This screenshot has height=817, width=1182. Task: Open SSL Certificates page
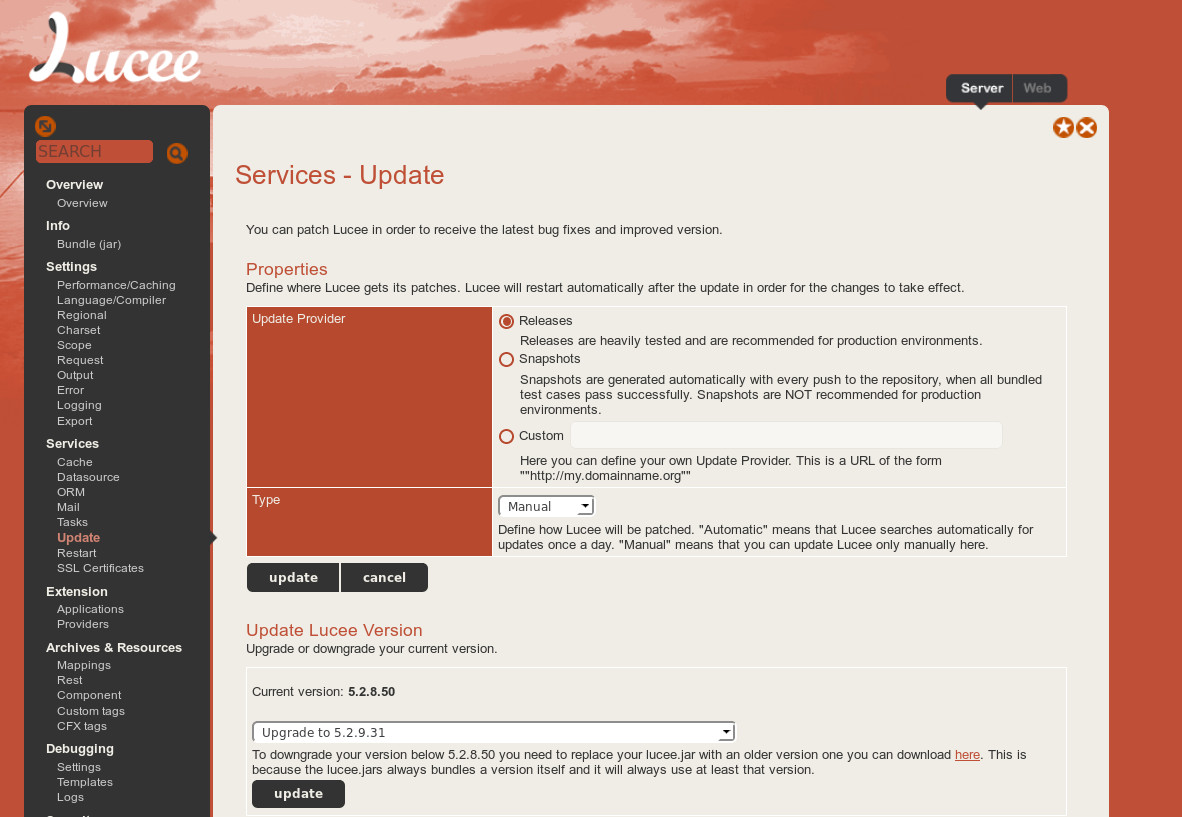pos(100,568)
